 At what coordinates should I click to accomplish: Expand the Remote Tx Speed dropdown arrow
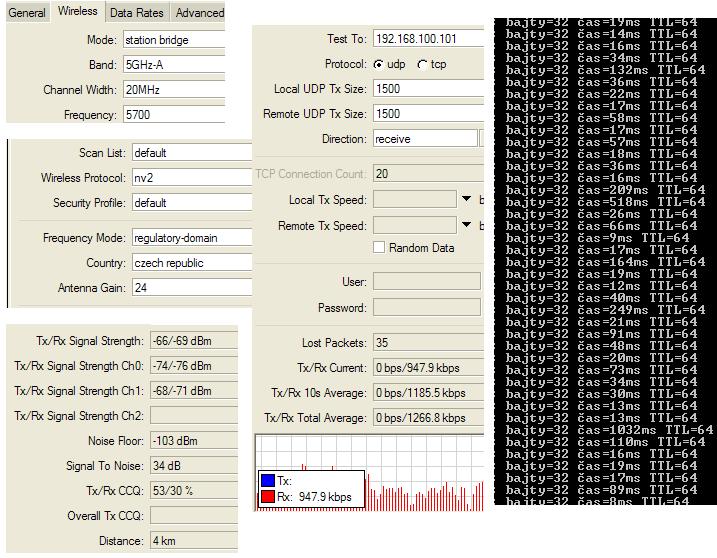coord(466,225)
